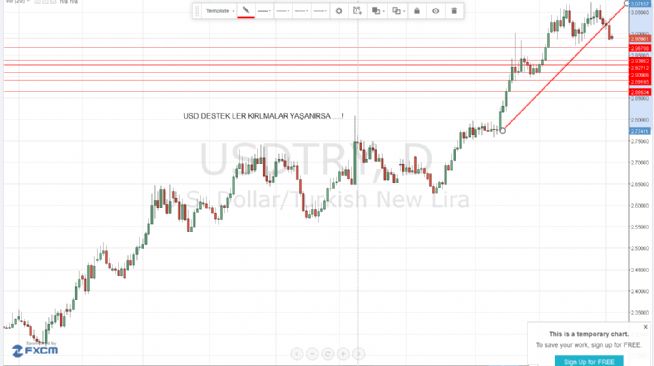Screen dimensions: 654x366
Task: Toggle the eye visibility icon for drawing
Action: coord(435,11)
